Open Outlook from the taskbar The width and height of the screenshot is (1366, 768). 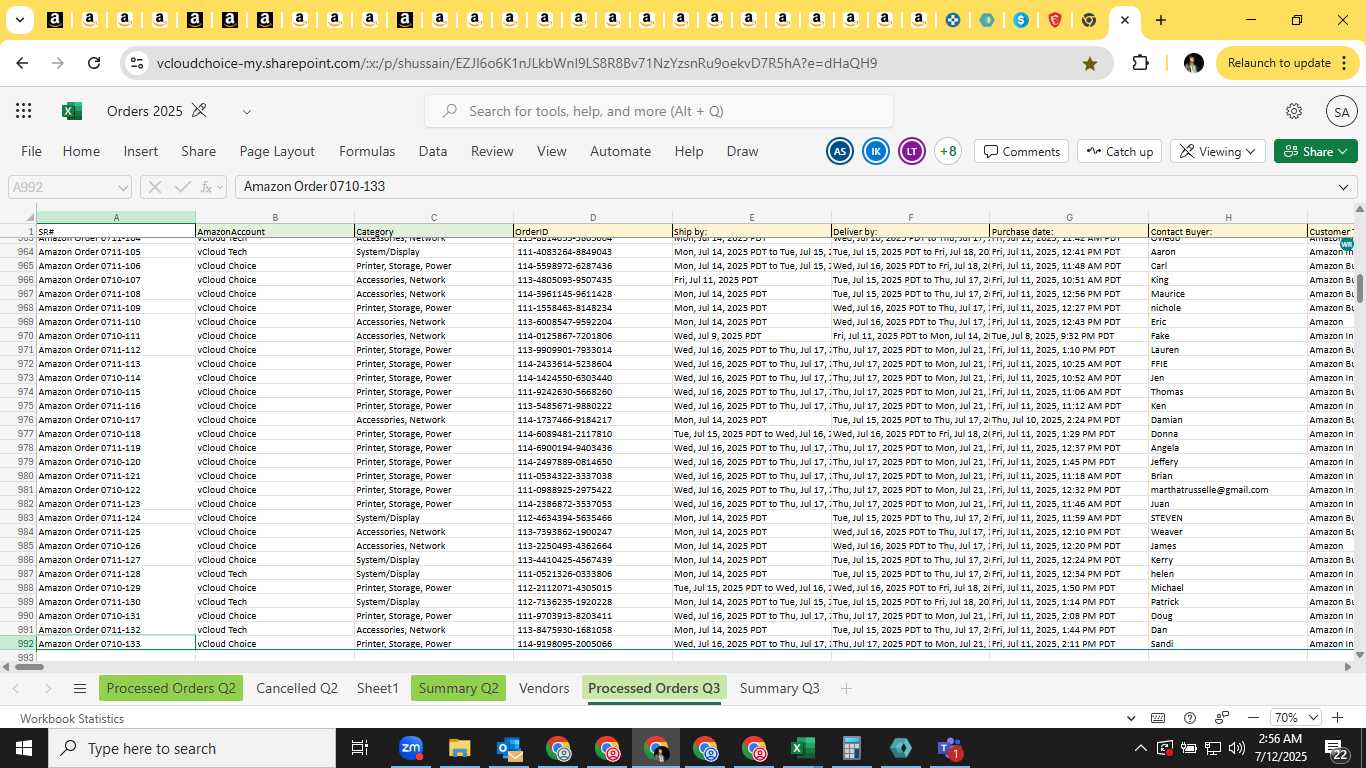pos(508,748)
